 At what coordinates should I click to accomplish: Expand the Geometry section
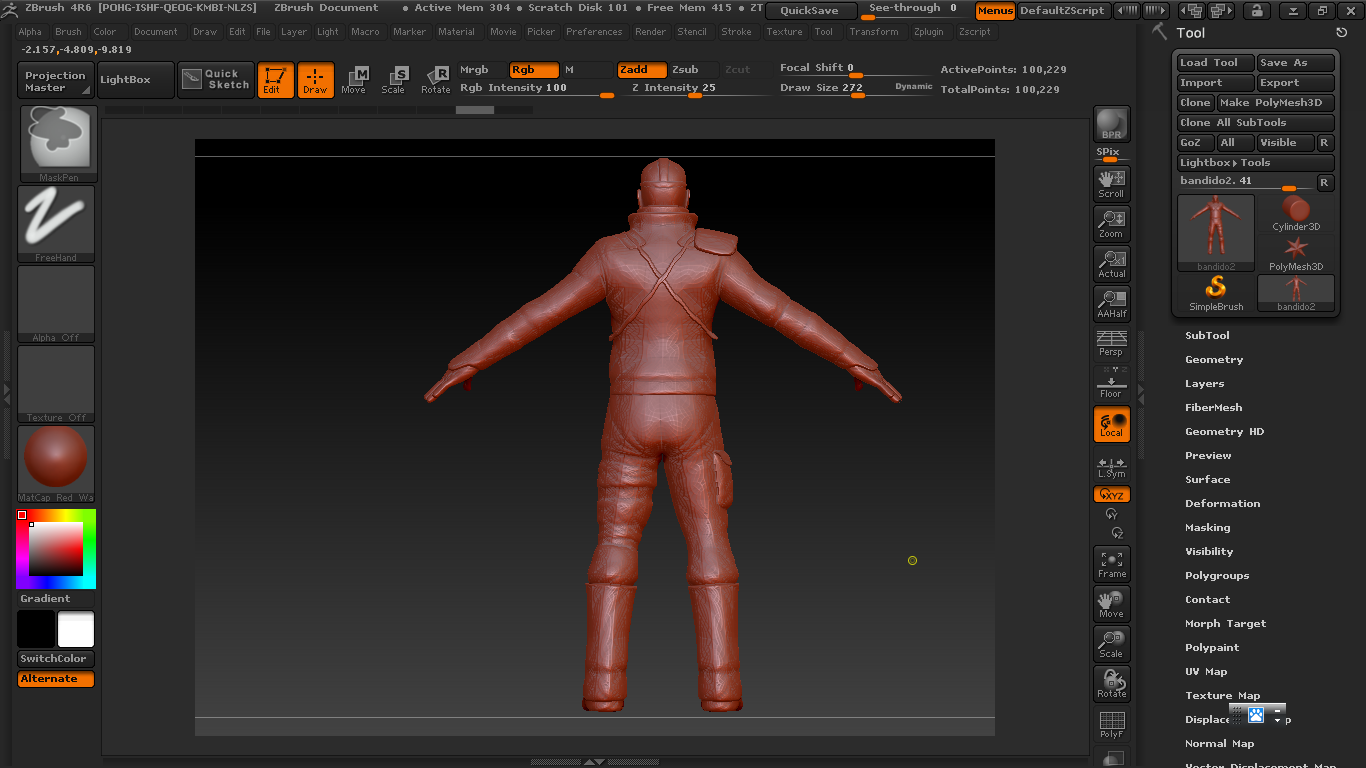tap(1214, 360)
